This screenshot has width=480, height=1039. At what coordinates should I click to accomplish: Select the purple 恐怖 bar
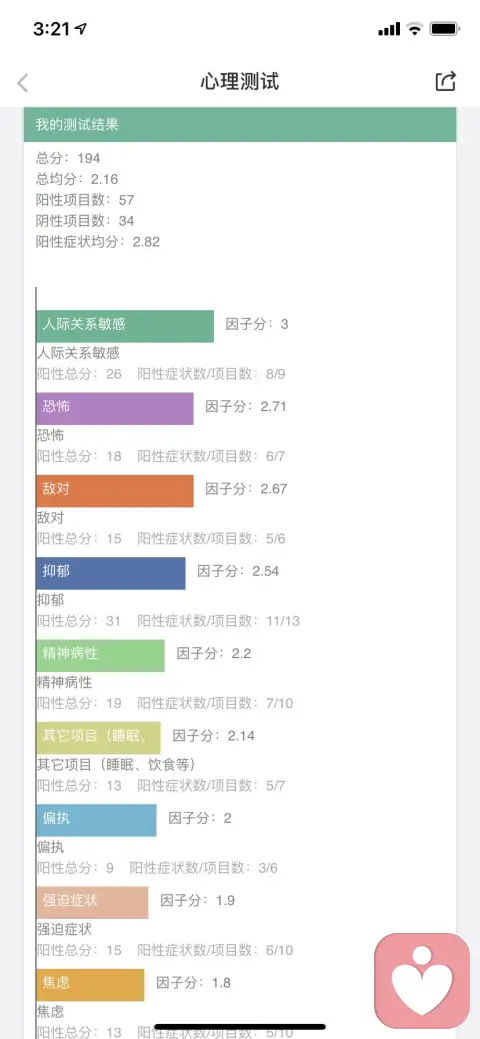pyautogui.click(x=115, y=408)
